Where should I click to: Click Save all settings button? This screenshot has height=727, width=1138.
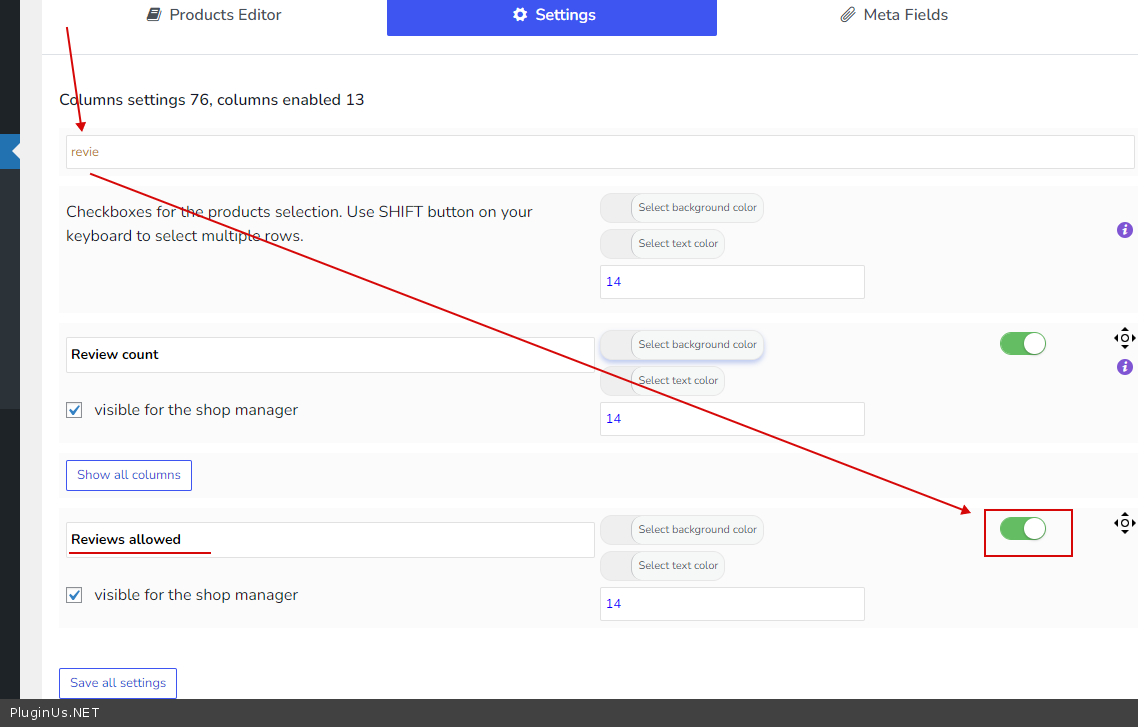pyautogui.click(x=118, y=683)
